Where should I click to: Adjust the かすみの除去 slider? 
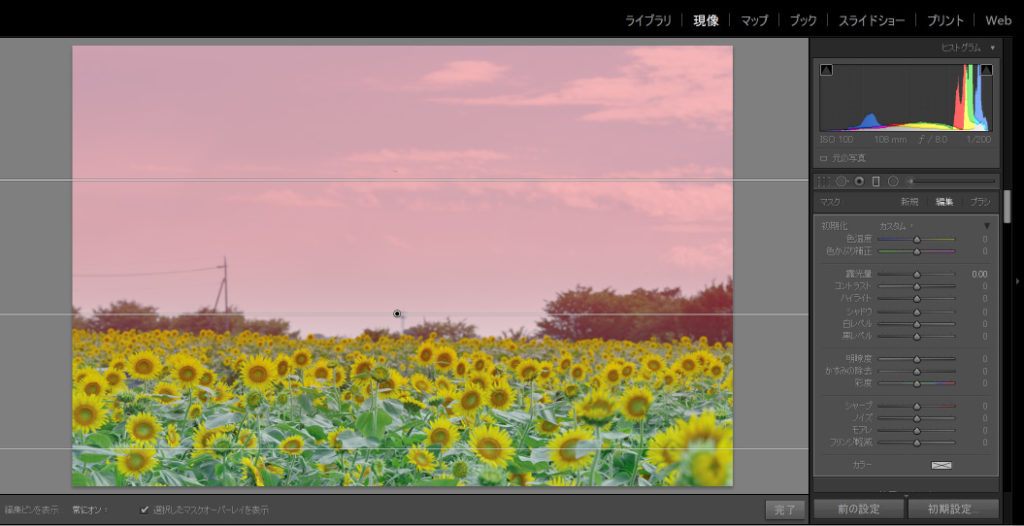[917, 371]
